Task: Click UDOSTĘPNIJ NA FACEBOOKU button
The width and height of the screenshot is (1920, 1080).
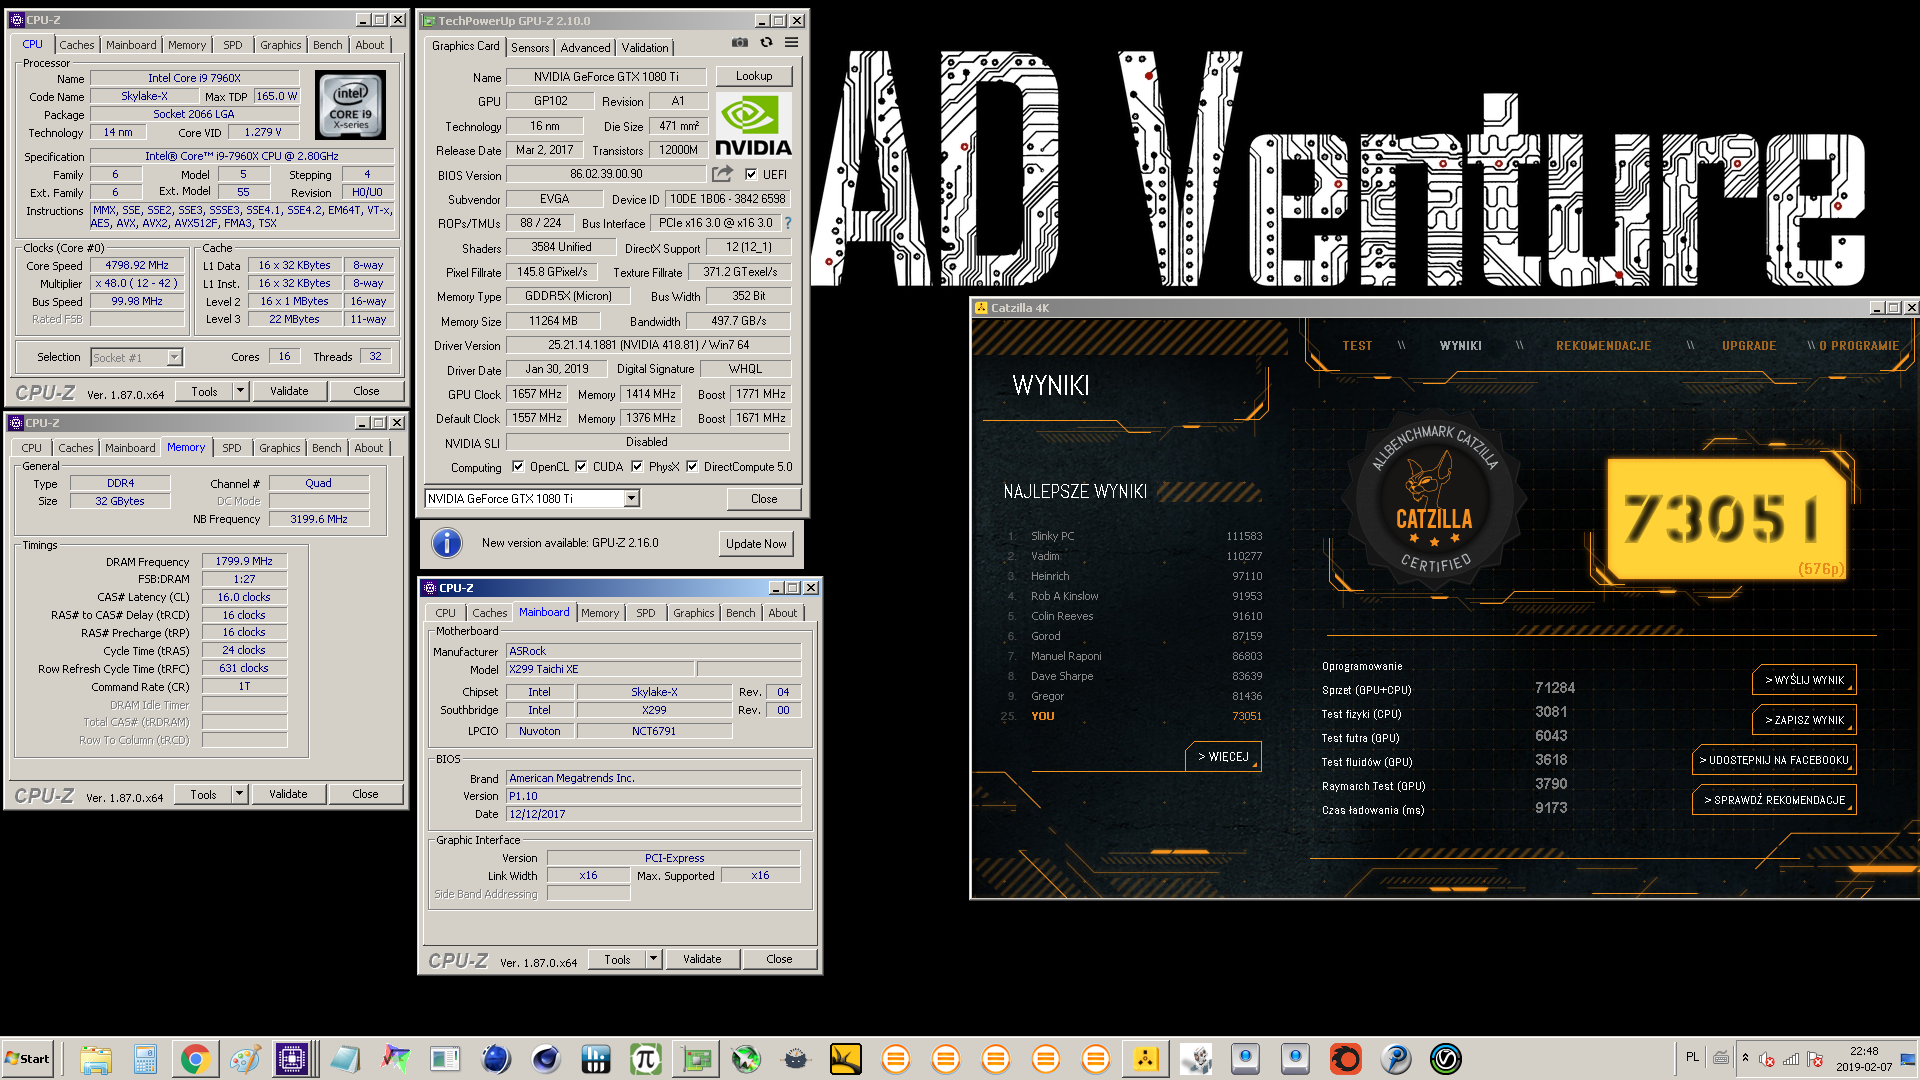Action: [x=1774, y=760]
